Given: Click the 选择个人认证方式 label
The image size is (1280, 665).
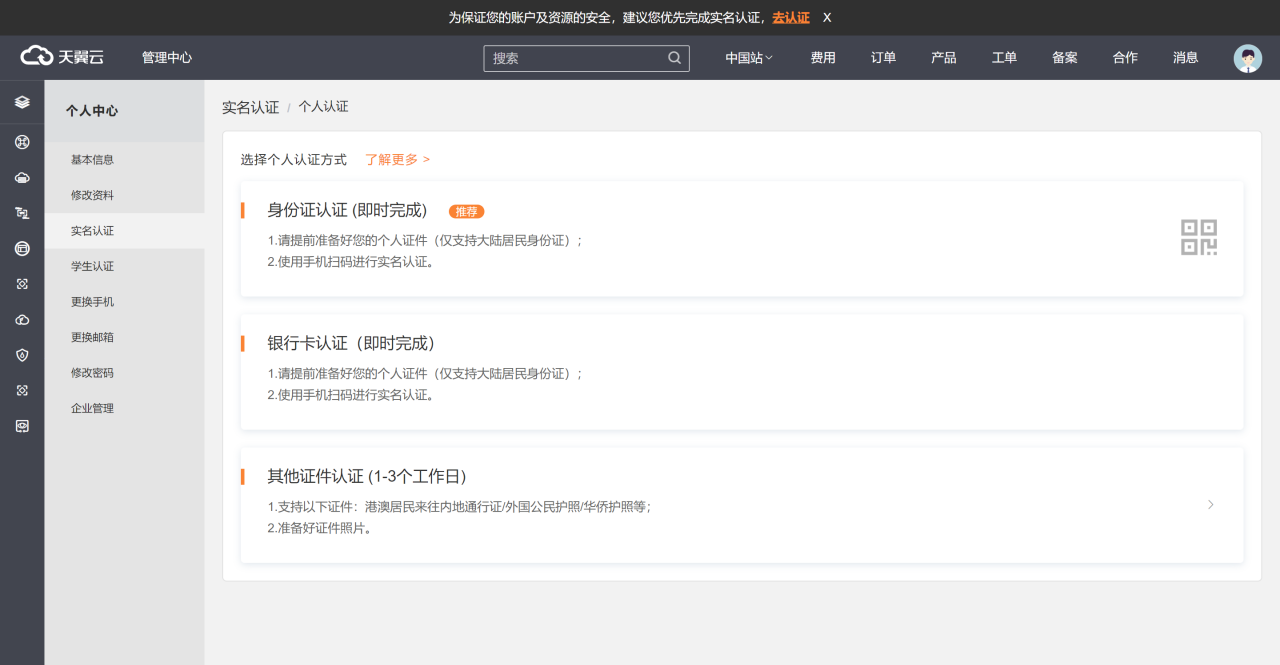Looking at the screenshot, I should (294, 159).
